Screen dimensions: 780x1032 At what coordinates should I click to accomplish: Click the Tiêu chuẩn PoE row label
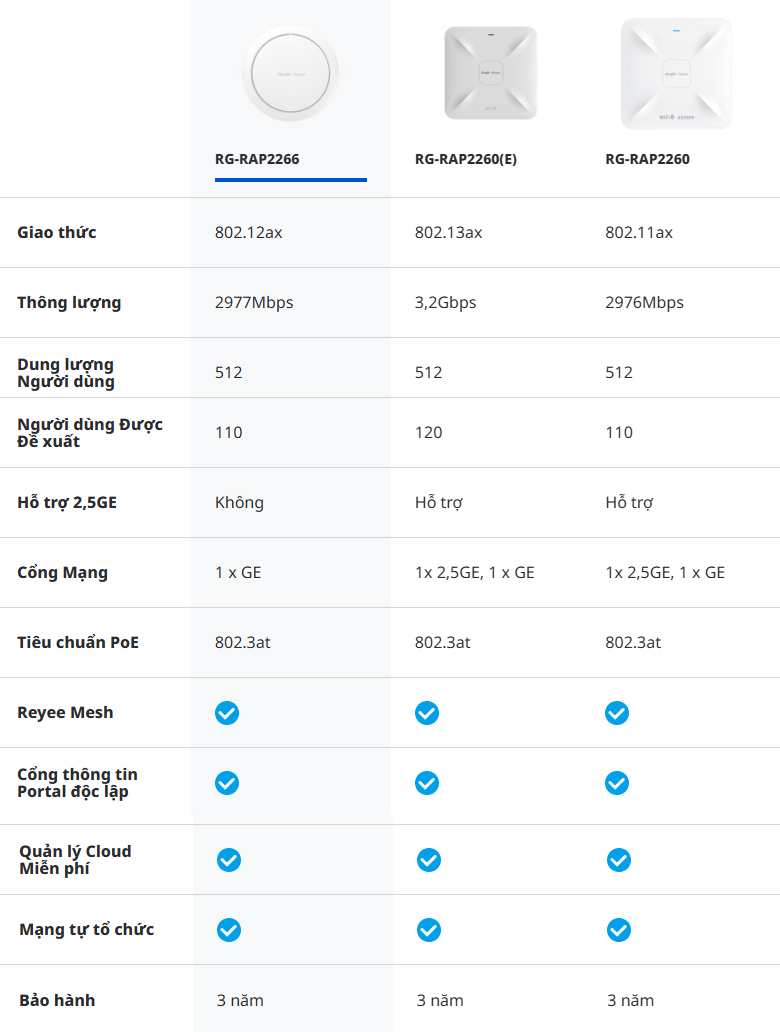(78, 642)
